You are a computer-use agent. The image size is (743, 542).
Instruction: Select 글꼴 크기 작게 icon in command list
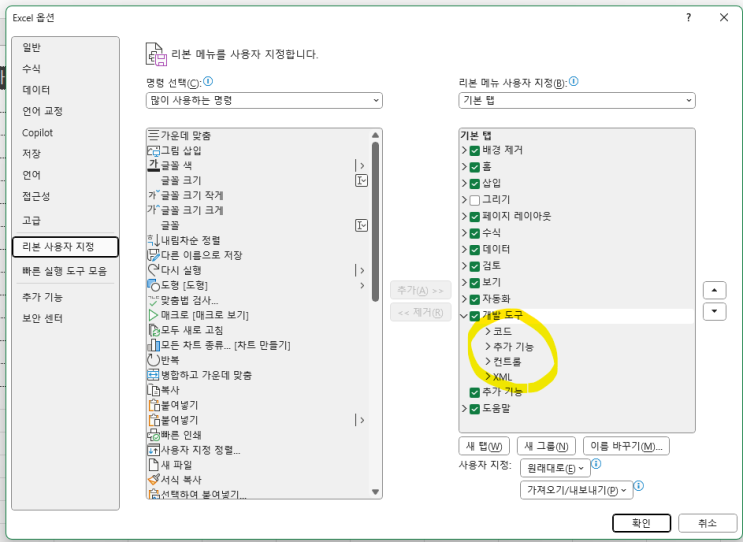point(154,195)
